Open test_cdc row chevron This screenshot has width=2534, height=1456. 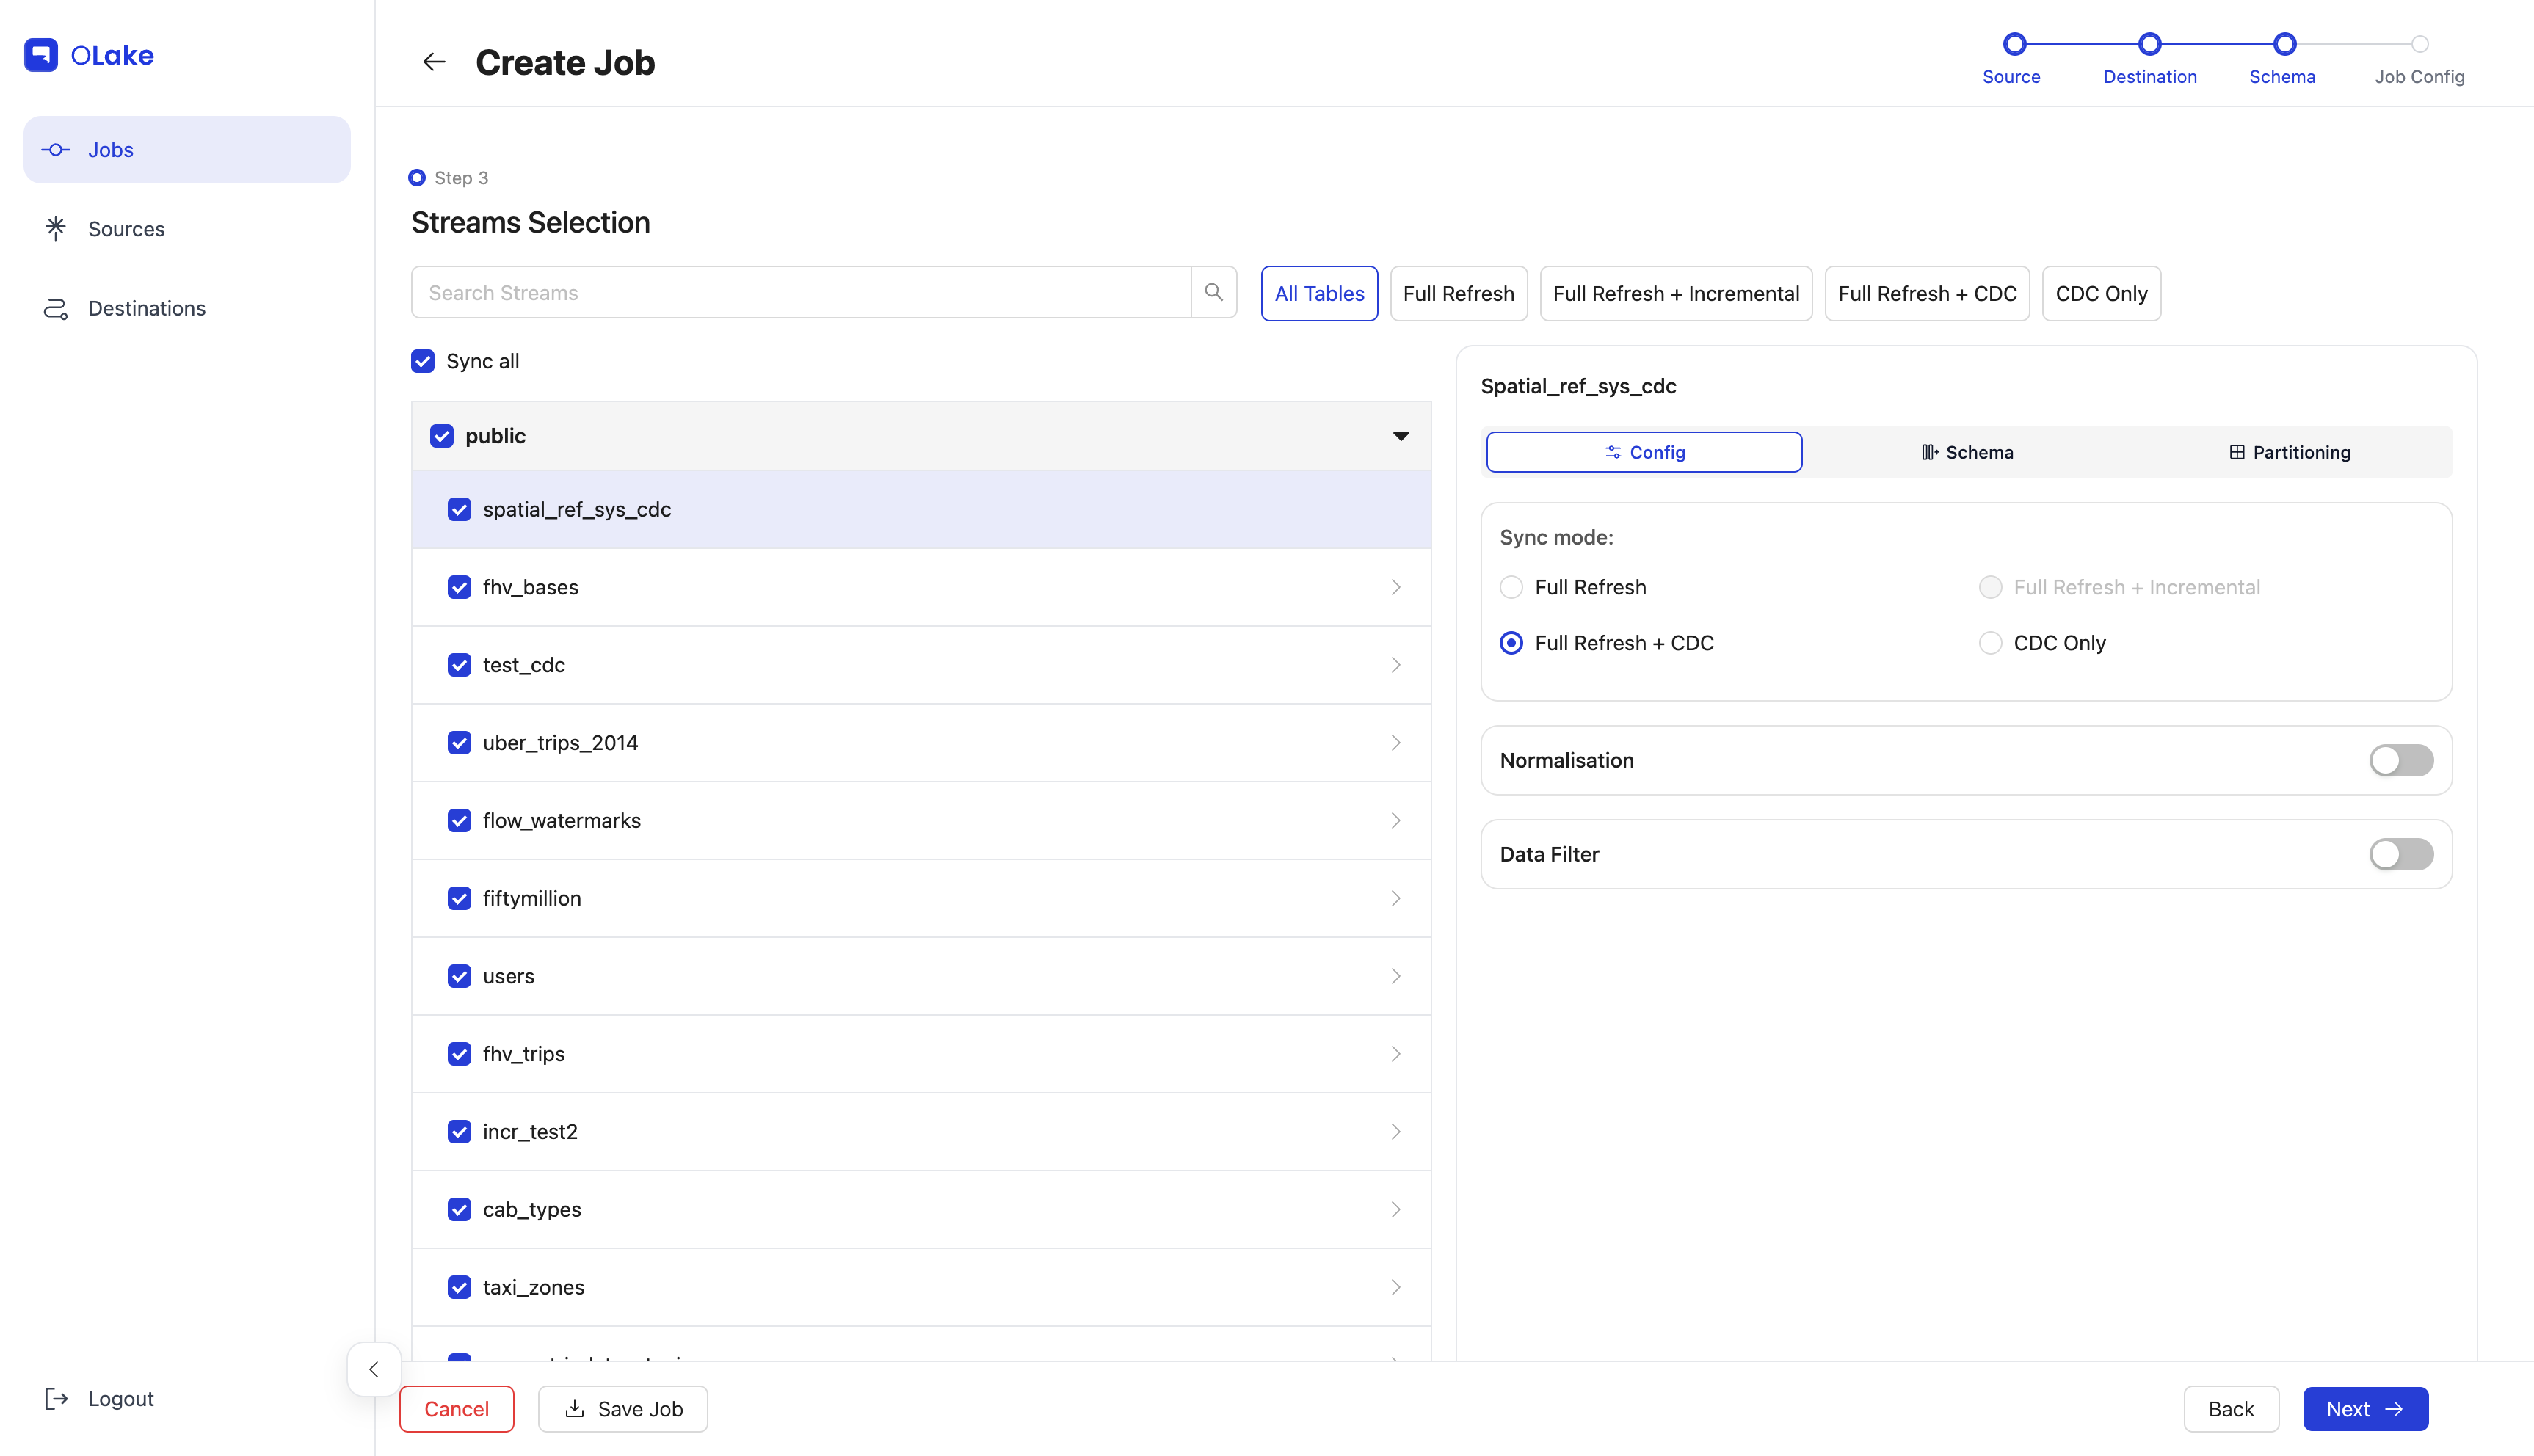pos(1396,665)
